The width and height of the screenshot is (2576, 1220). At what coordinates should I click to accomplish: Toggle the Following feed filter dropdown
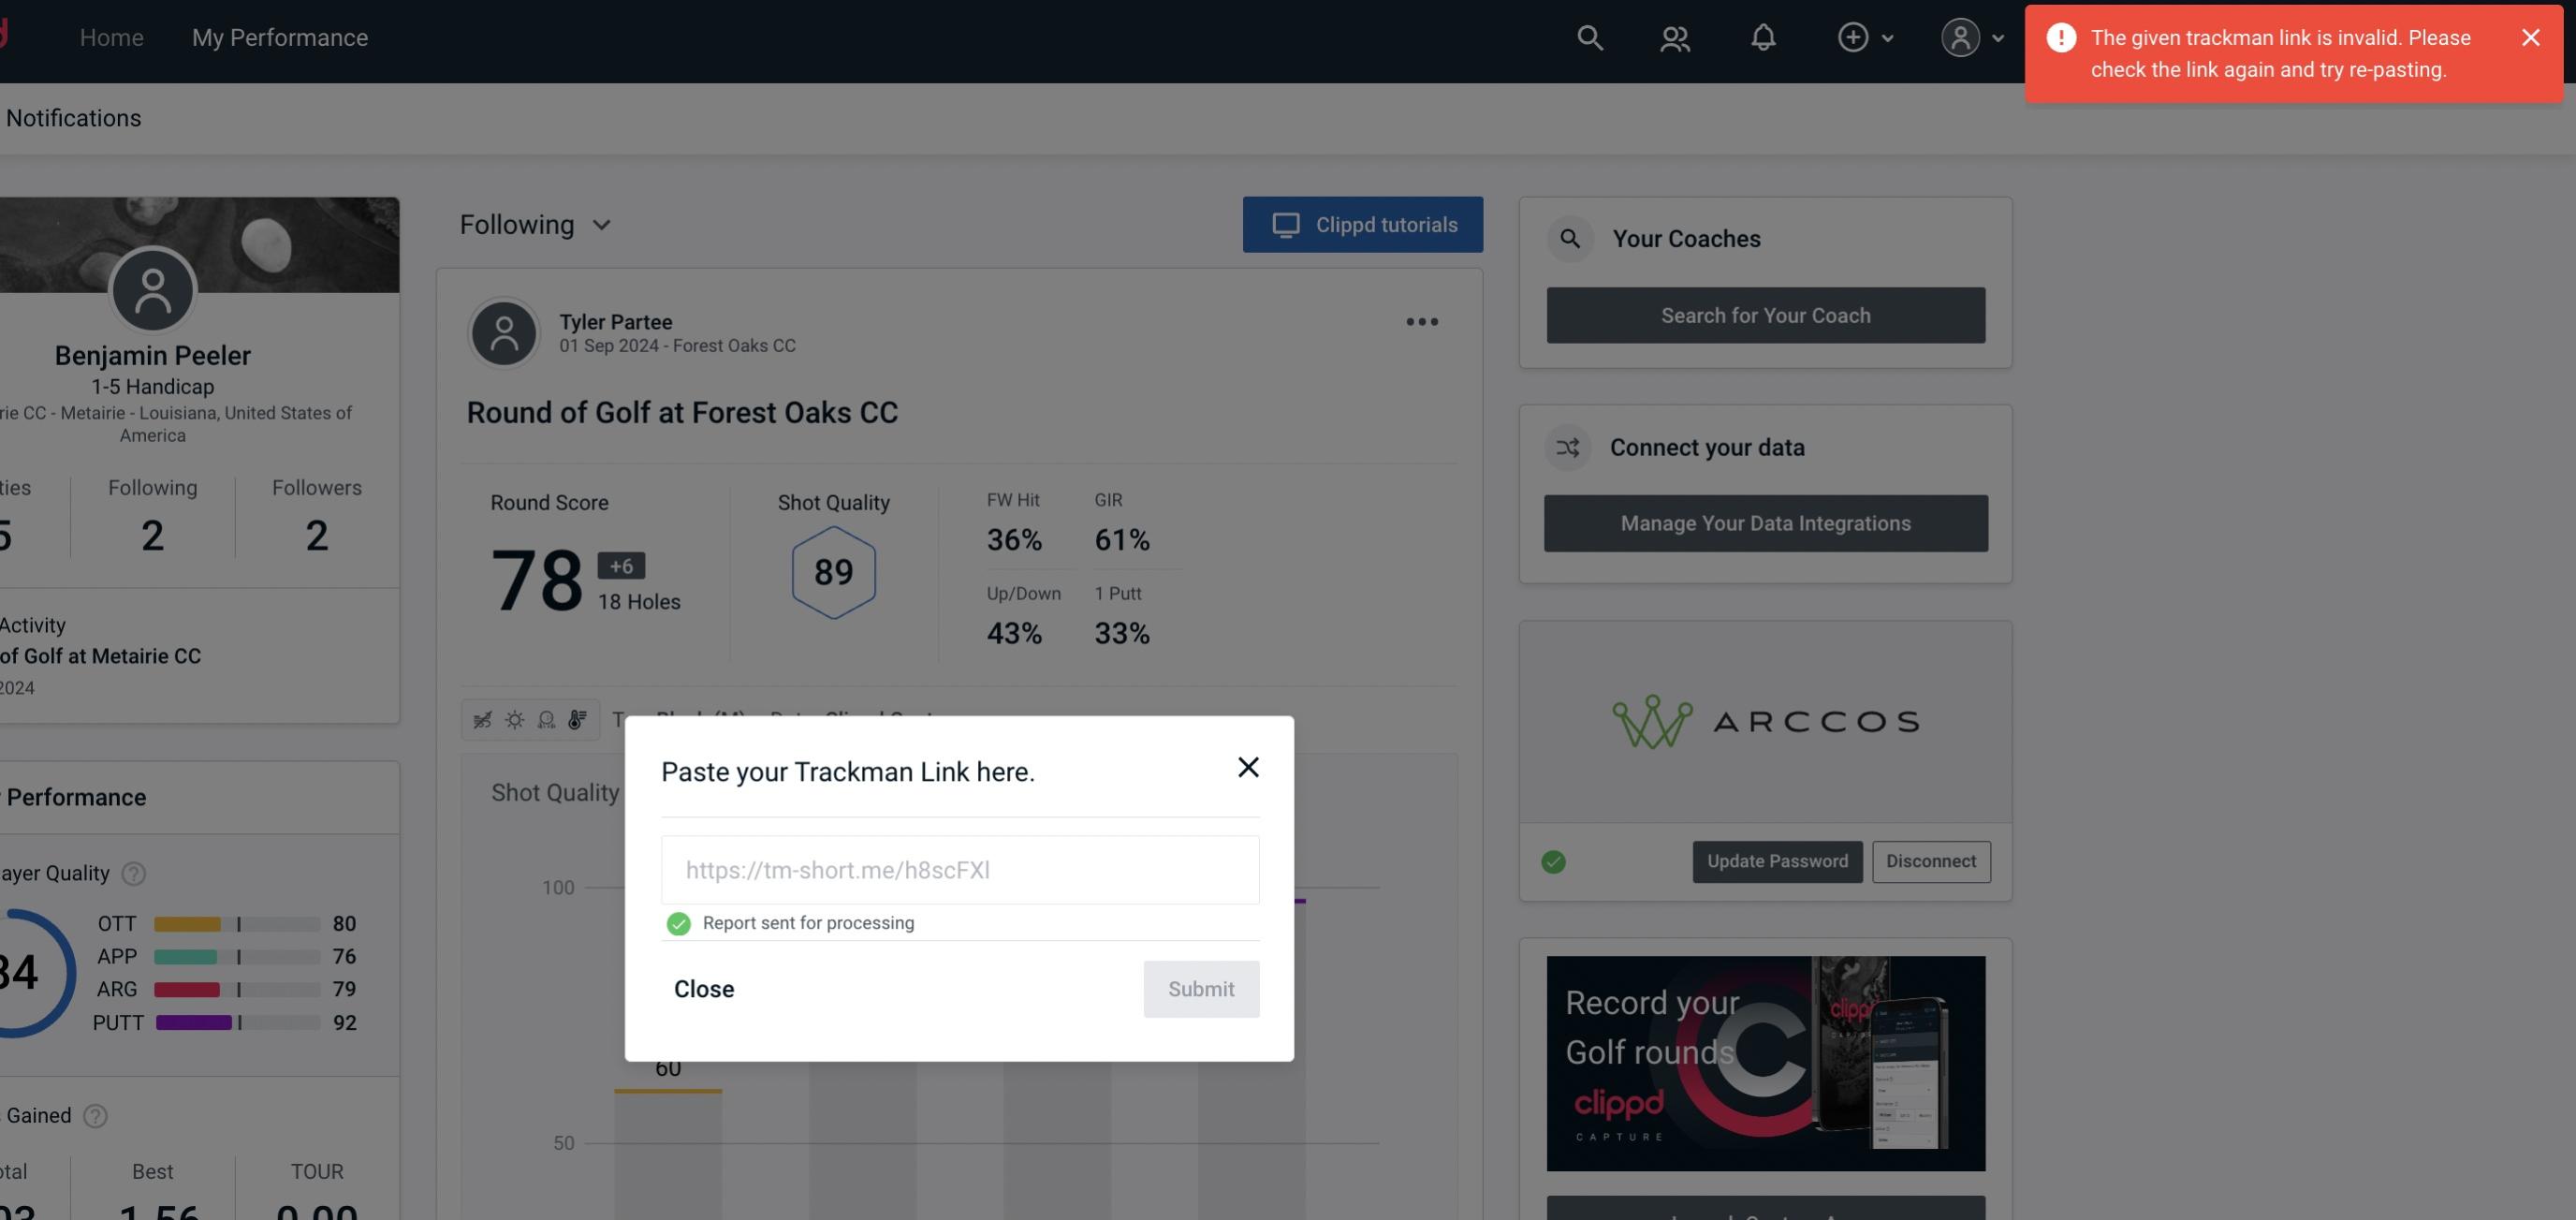(x=535, y=224)
